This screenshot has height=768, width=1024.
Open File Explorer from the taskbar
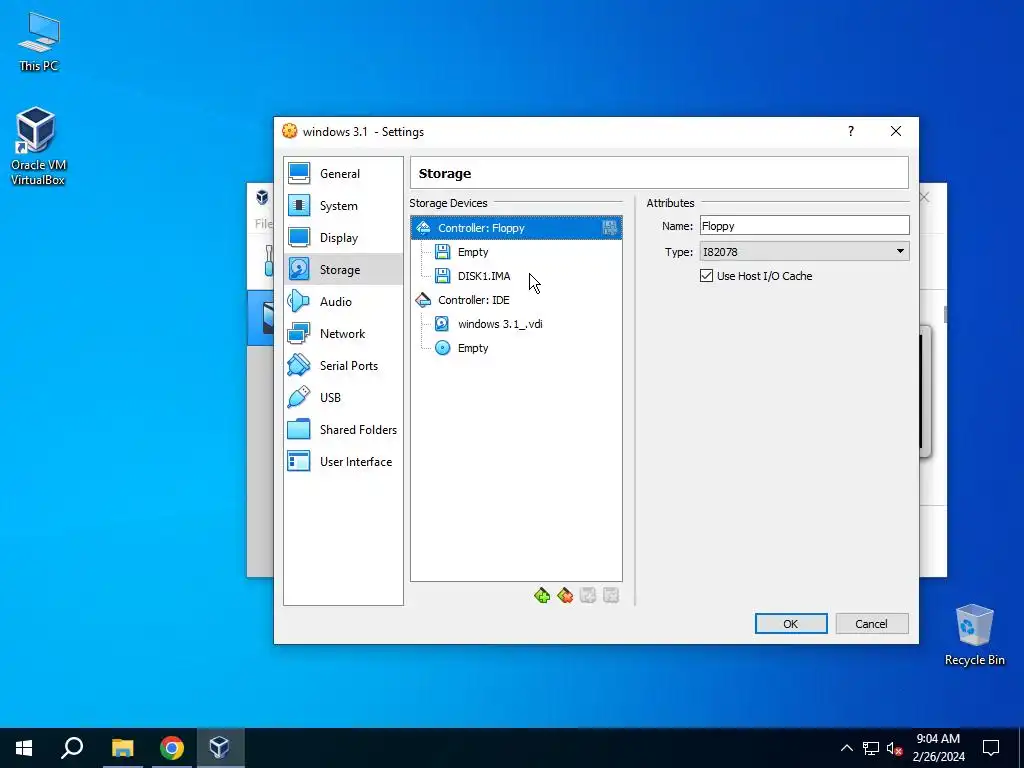[122, 748]
